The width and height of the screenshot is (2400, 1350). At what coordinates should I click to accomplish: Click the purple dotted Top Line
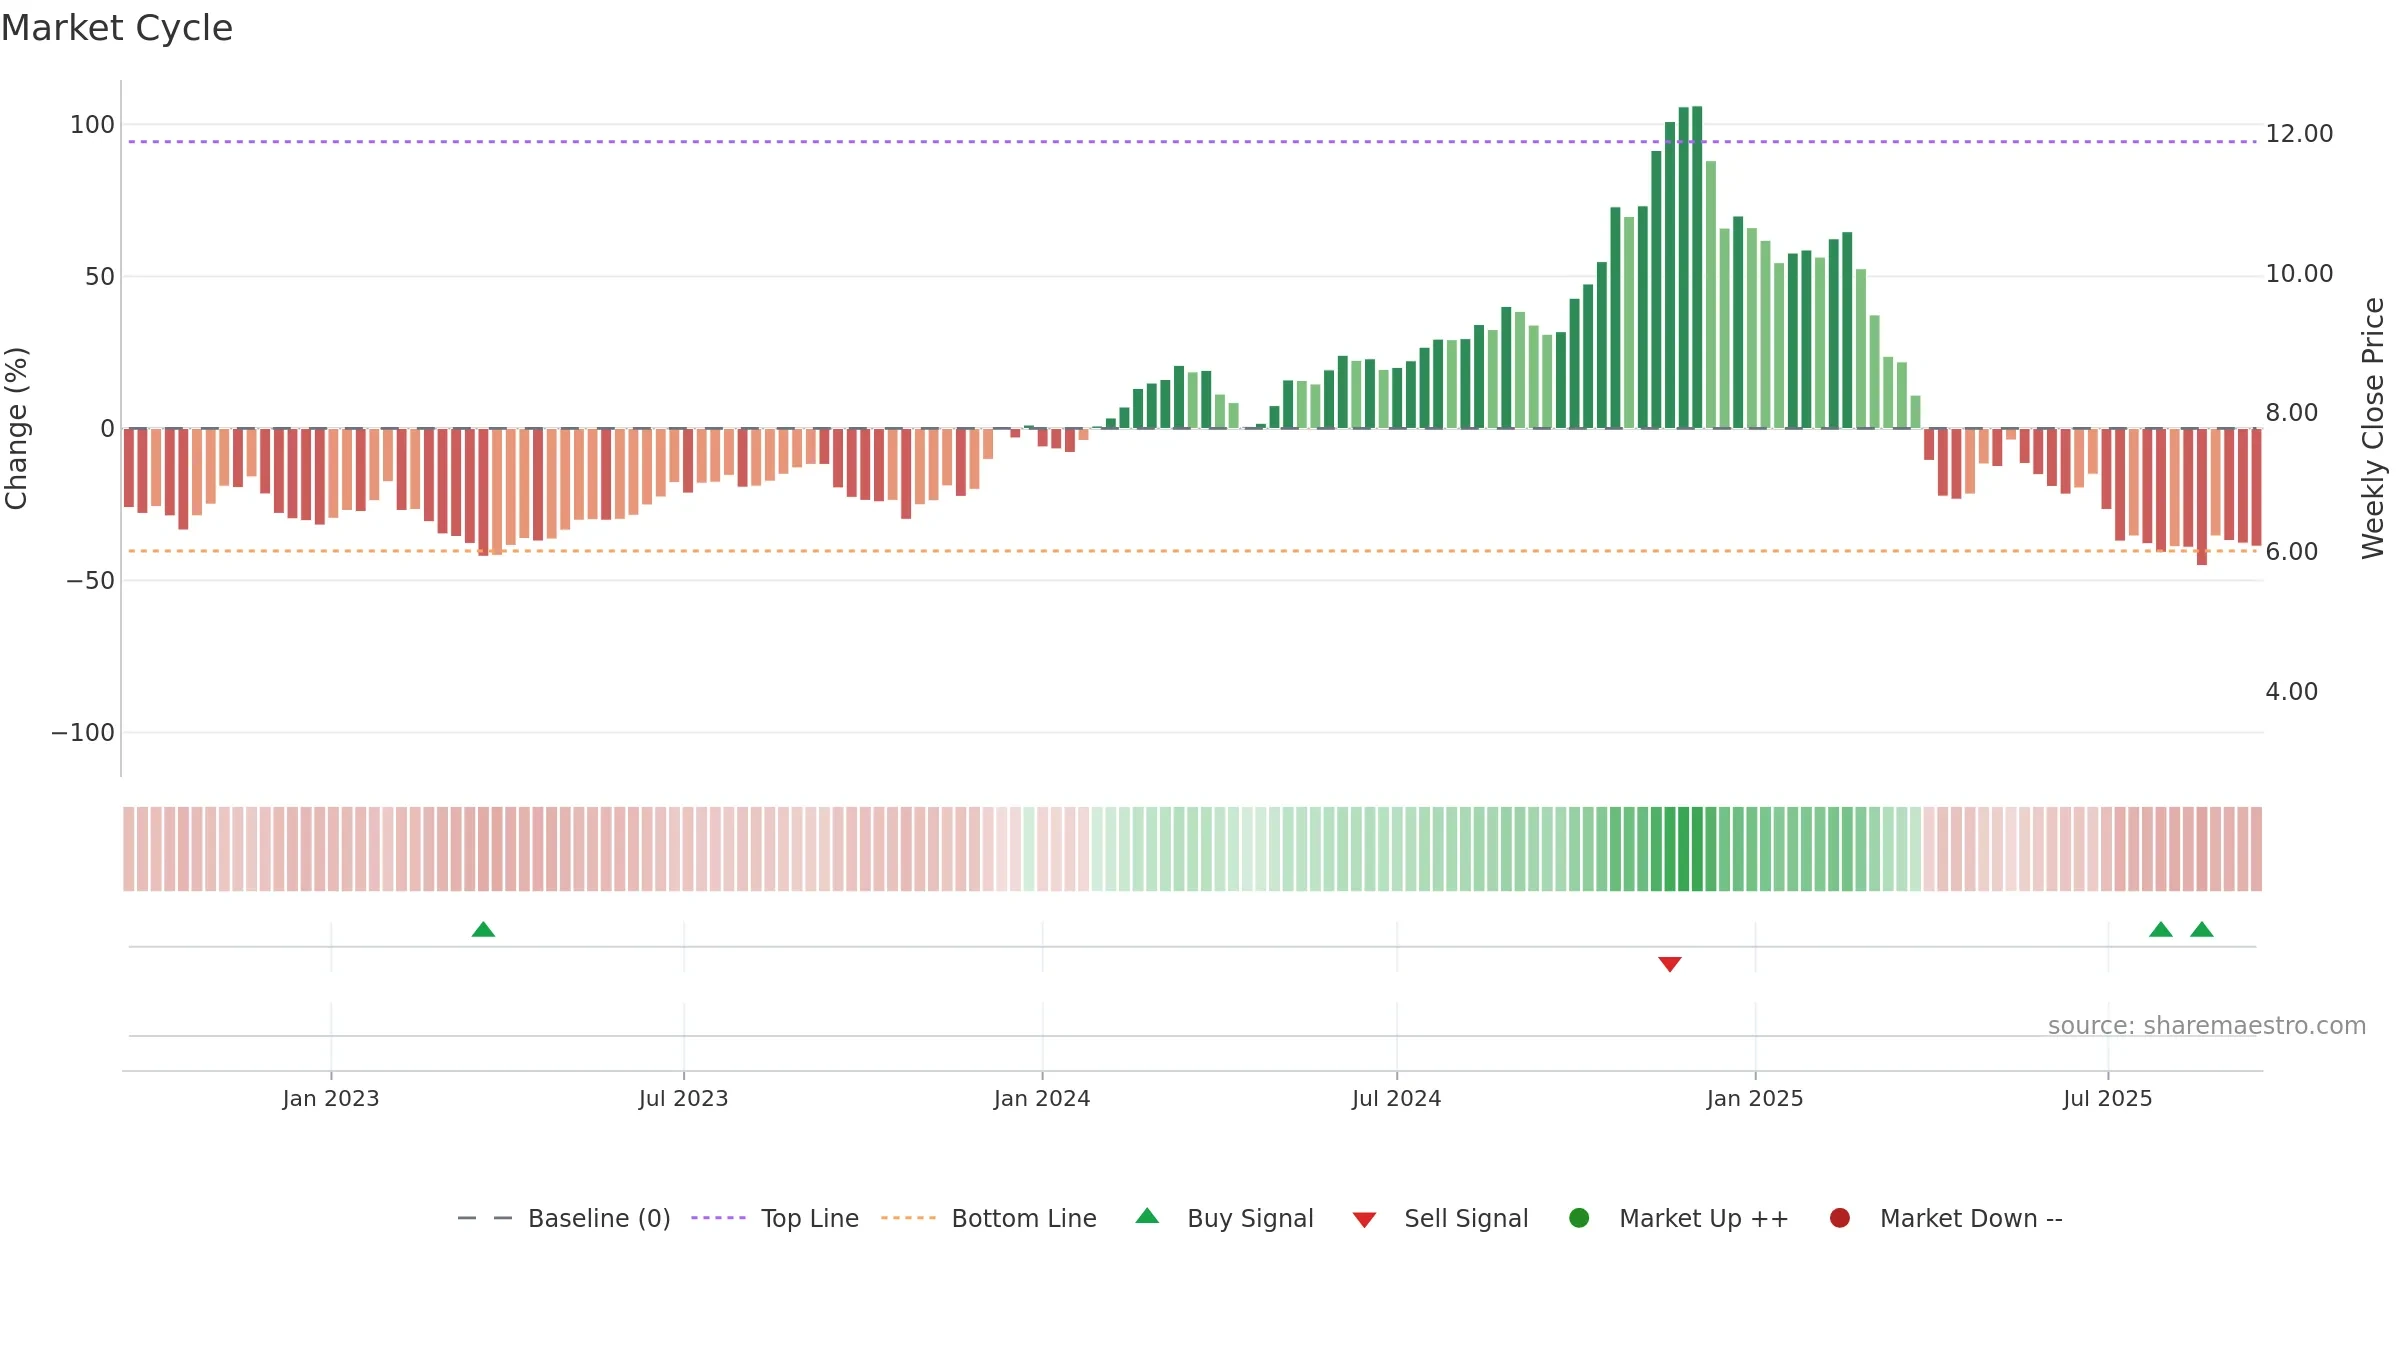[x=1192, y=142]
